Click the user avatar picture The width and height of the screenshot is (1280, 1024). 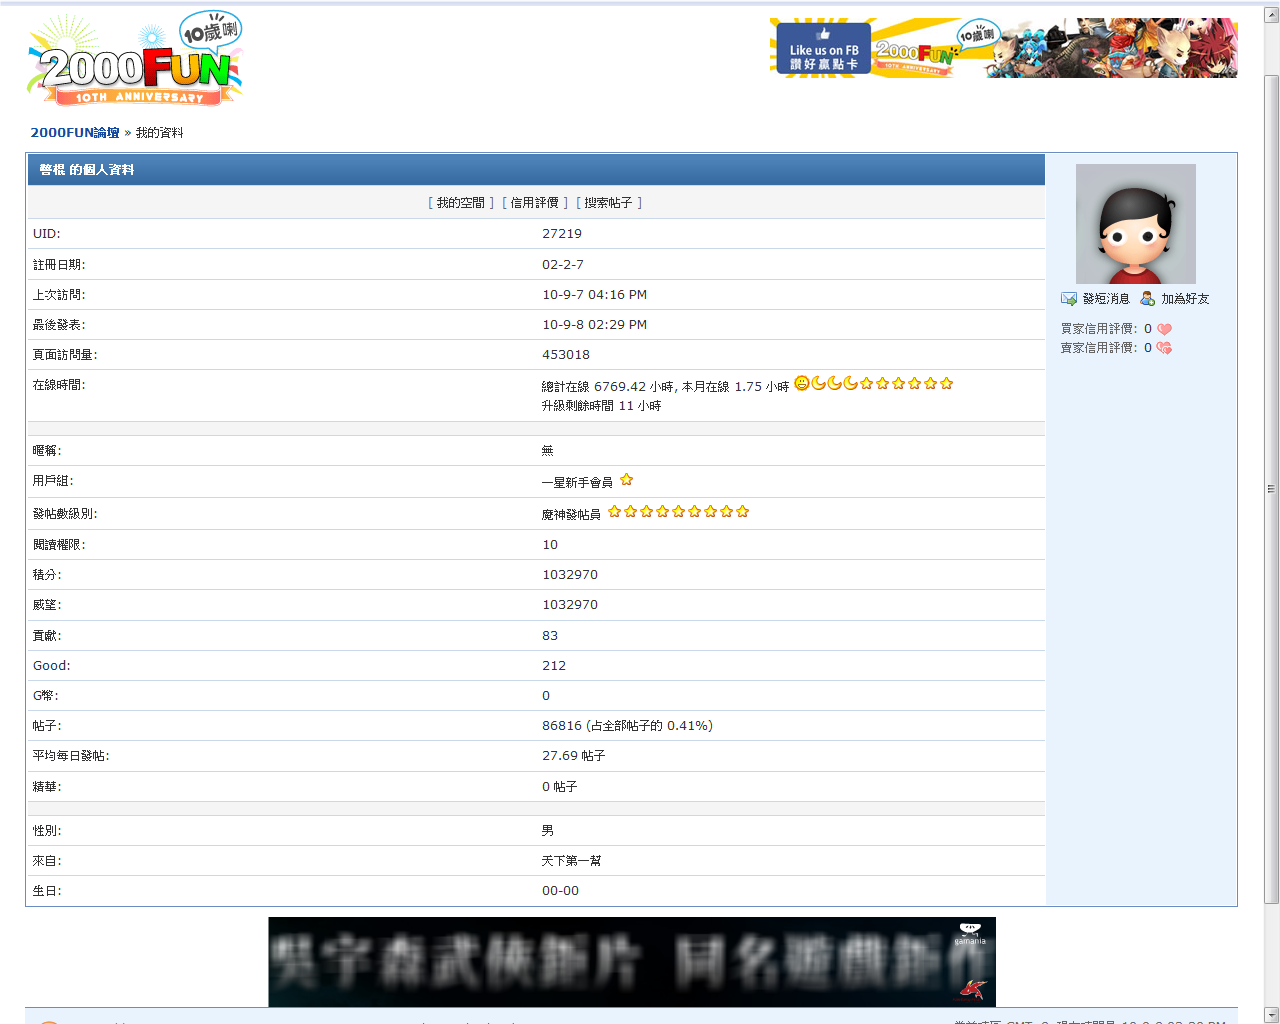(x=1135, y=224)
